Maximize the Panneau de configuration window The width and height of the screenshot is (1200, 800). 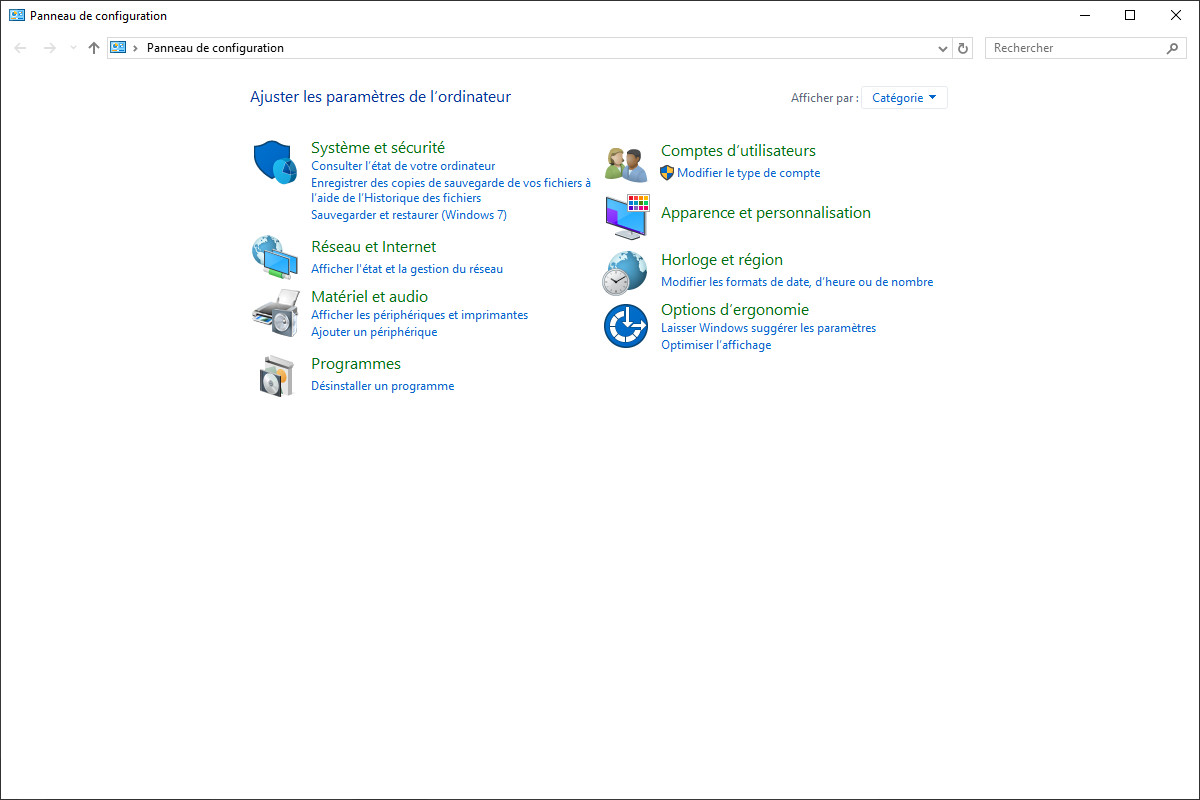pyautogui.click(x=1130, y=15)
